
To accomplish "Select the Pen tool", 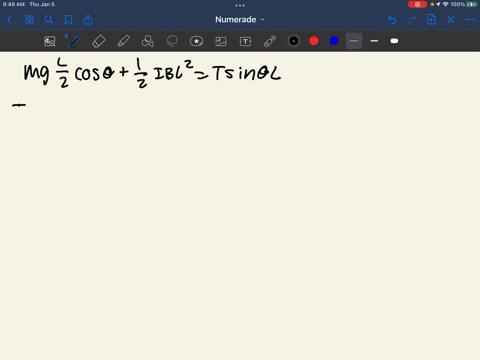I will pos(74,41).
